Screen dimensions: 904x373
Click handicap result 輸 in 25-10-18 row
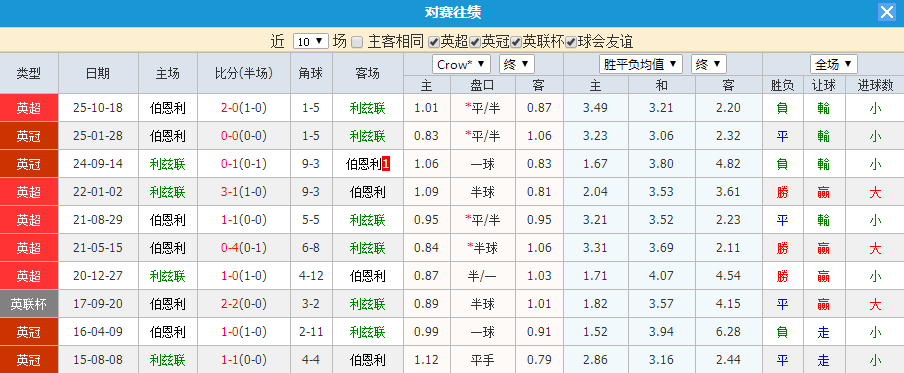tap(824, 108)
